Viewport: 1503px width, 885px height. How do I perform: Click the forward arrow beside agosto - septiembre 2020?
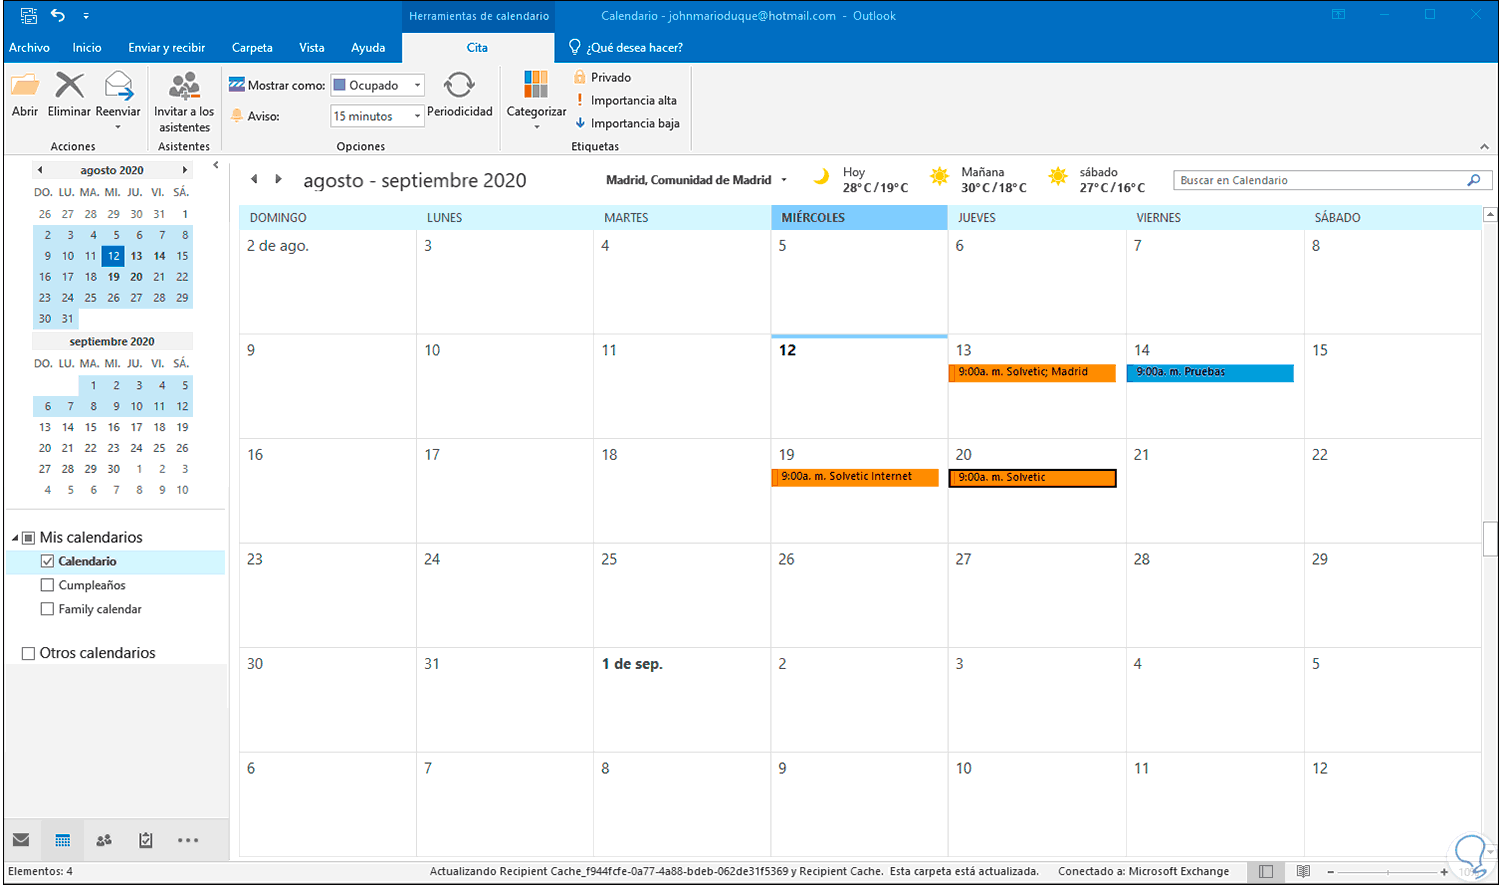278,180
